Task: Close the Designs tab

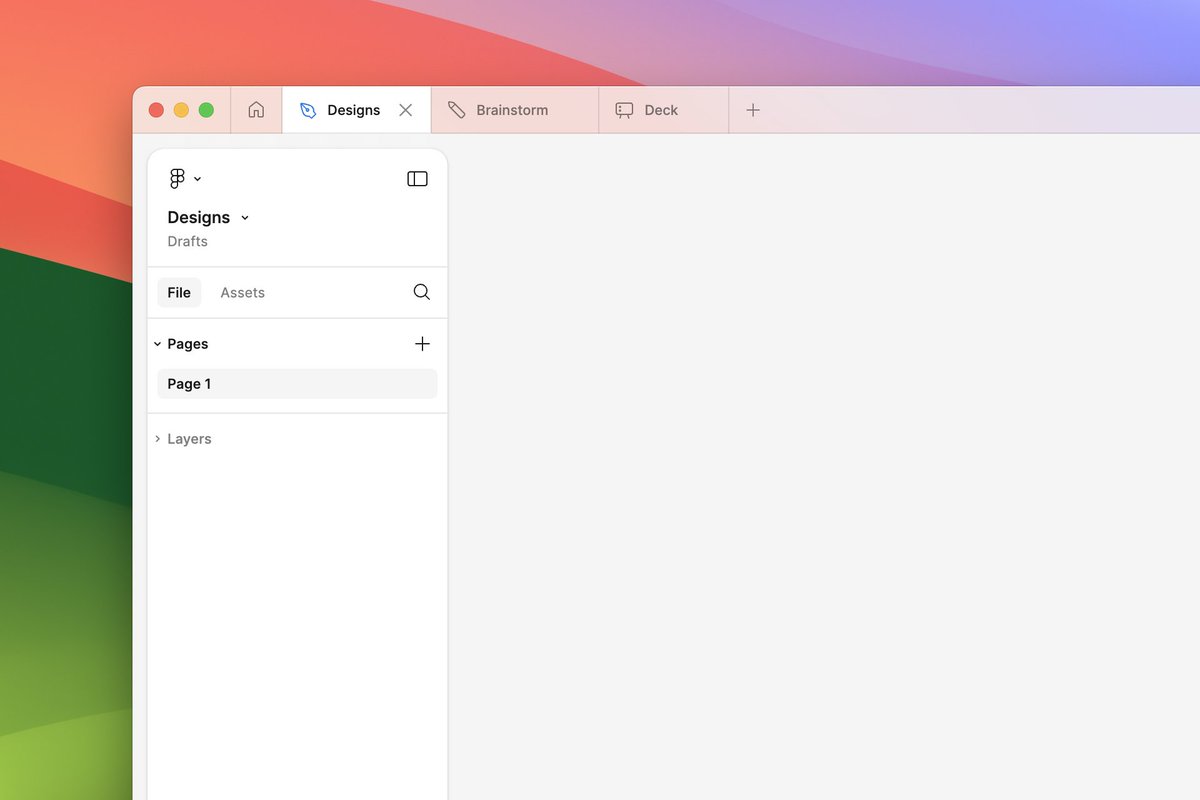Action: click(405, 110)
